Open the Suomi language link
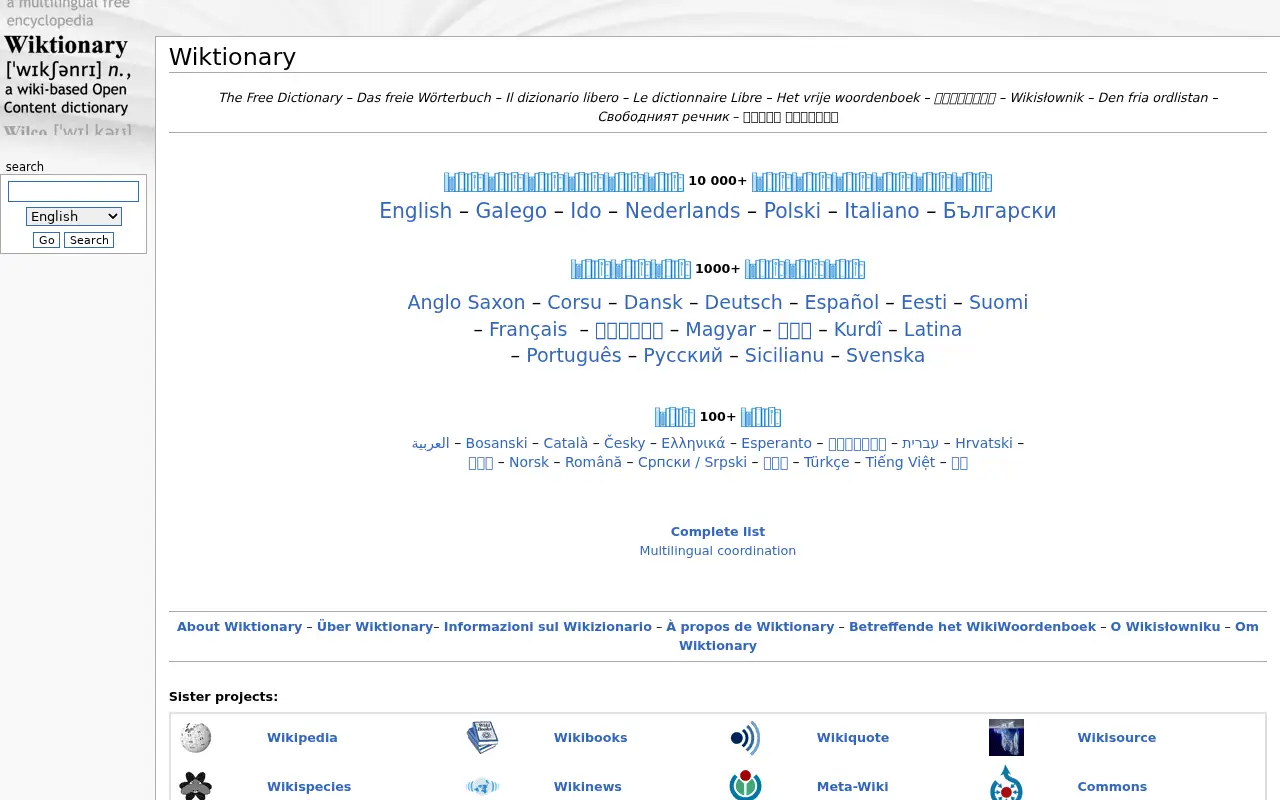 point(999,302)
